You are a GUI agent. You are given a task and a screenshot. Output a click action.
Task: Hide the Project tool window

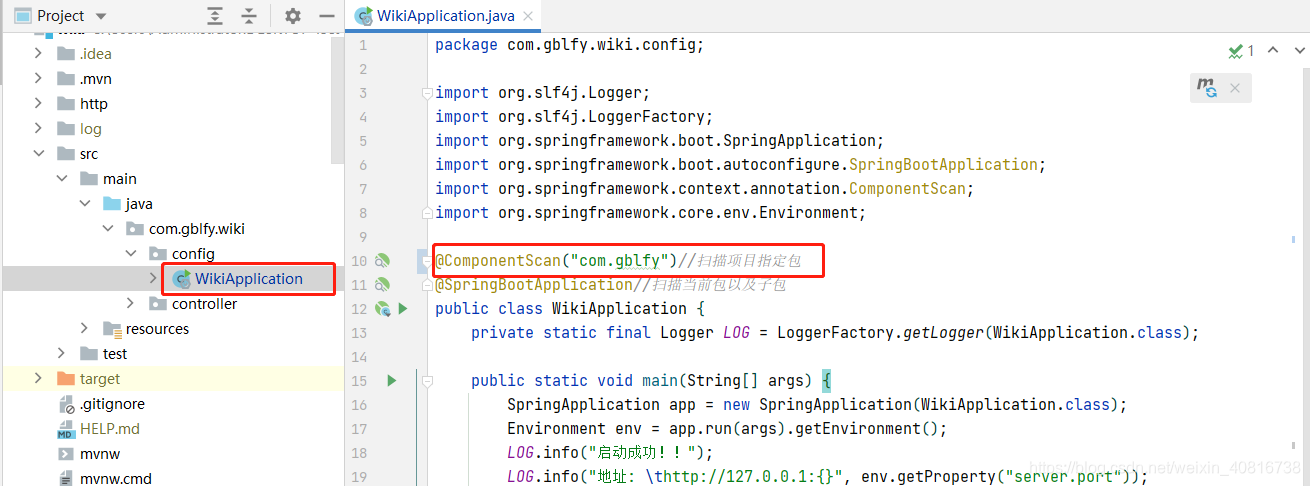326,16
